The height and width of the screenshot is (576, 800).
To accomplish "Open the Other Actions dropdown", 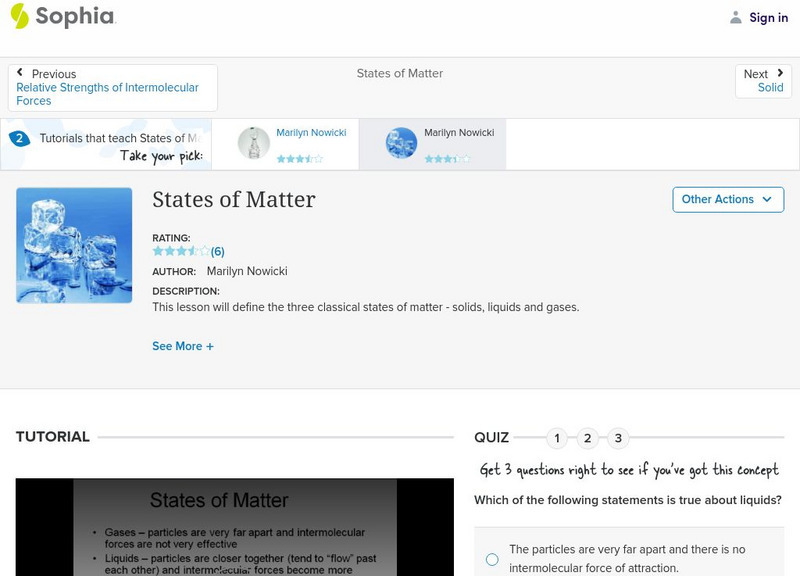I will point(727,199).
